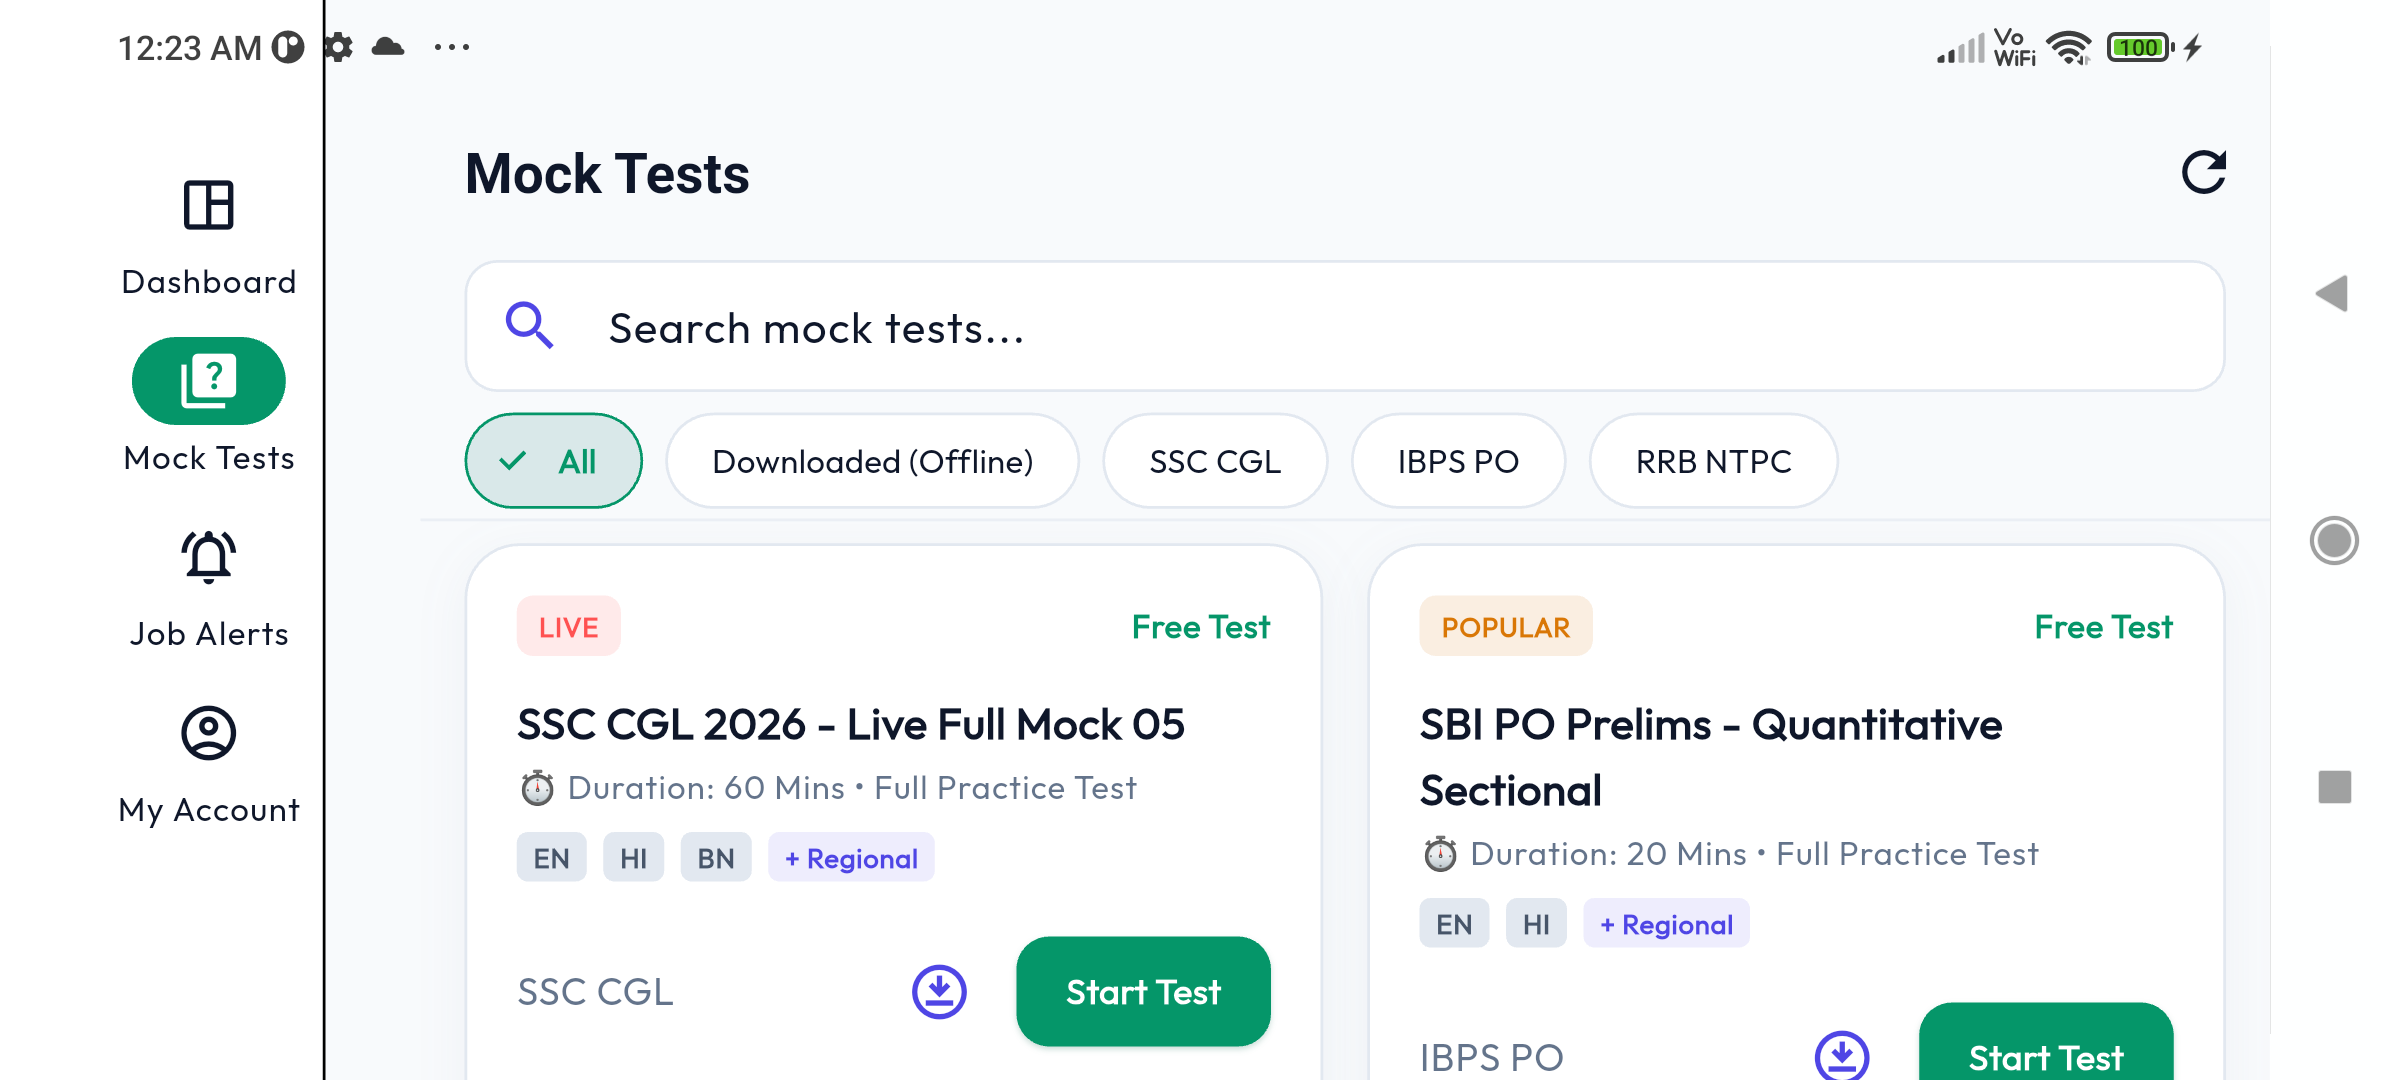Start Test for SSC CGL 2026 Live Mock
This screenshot has width=2400, height=1080.
tap(1143, 991)
